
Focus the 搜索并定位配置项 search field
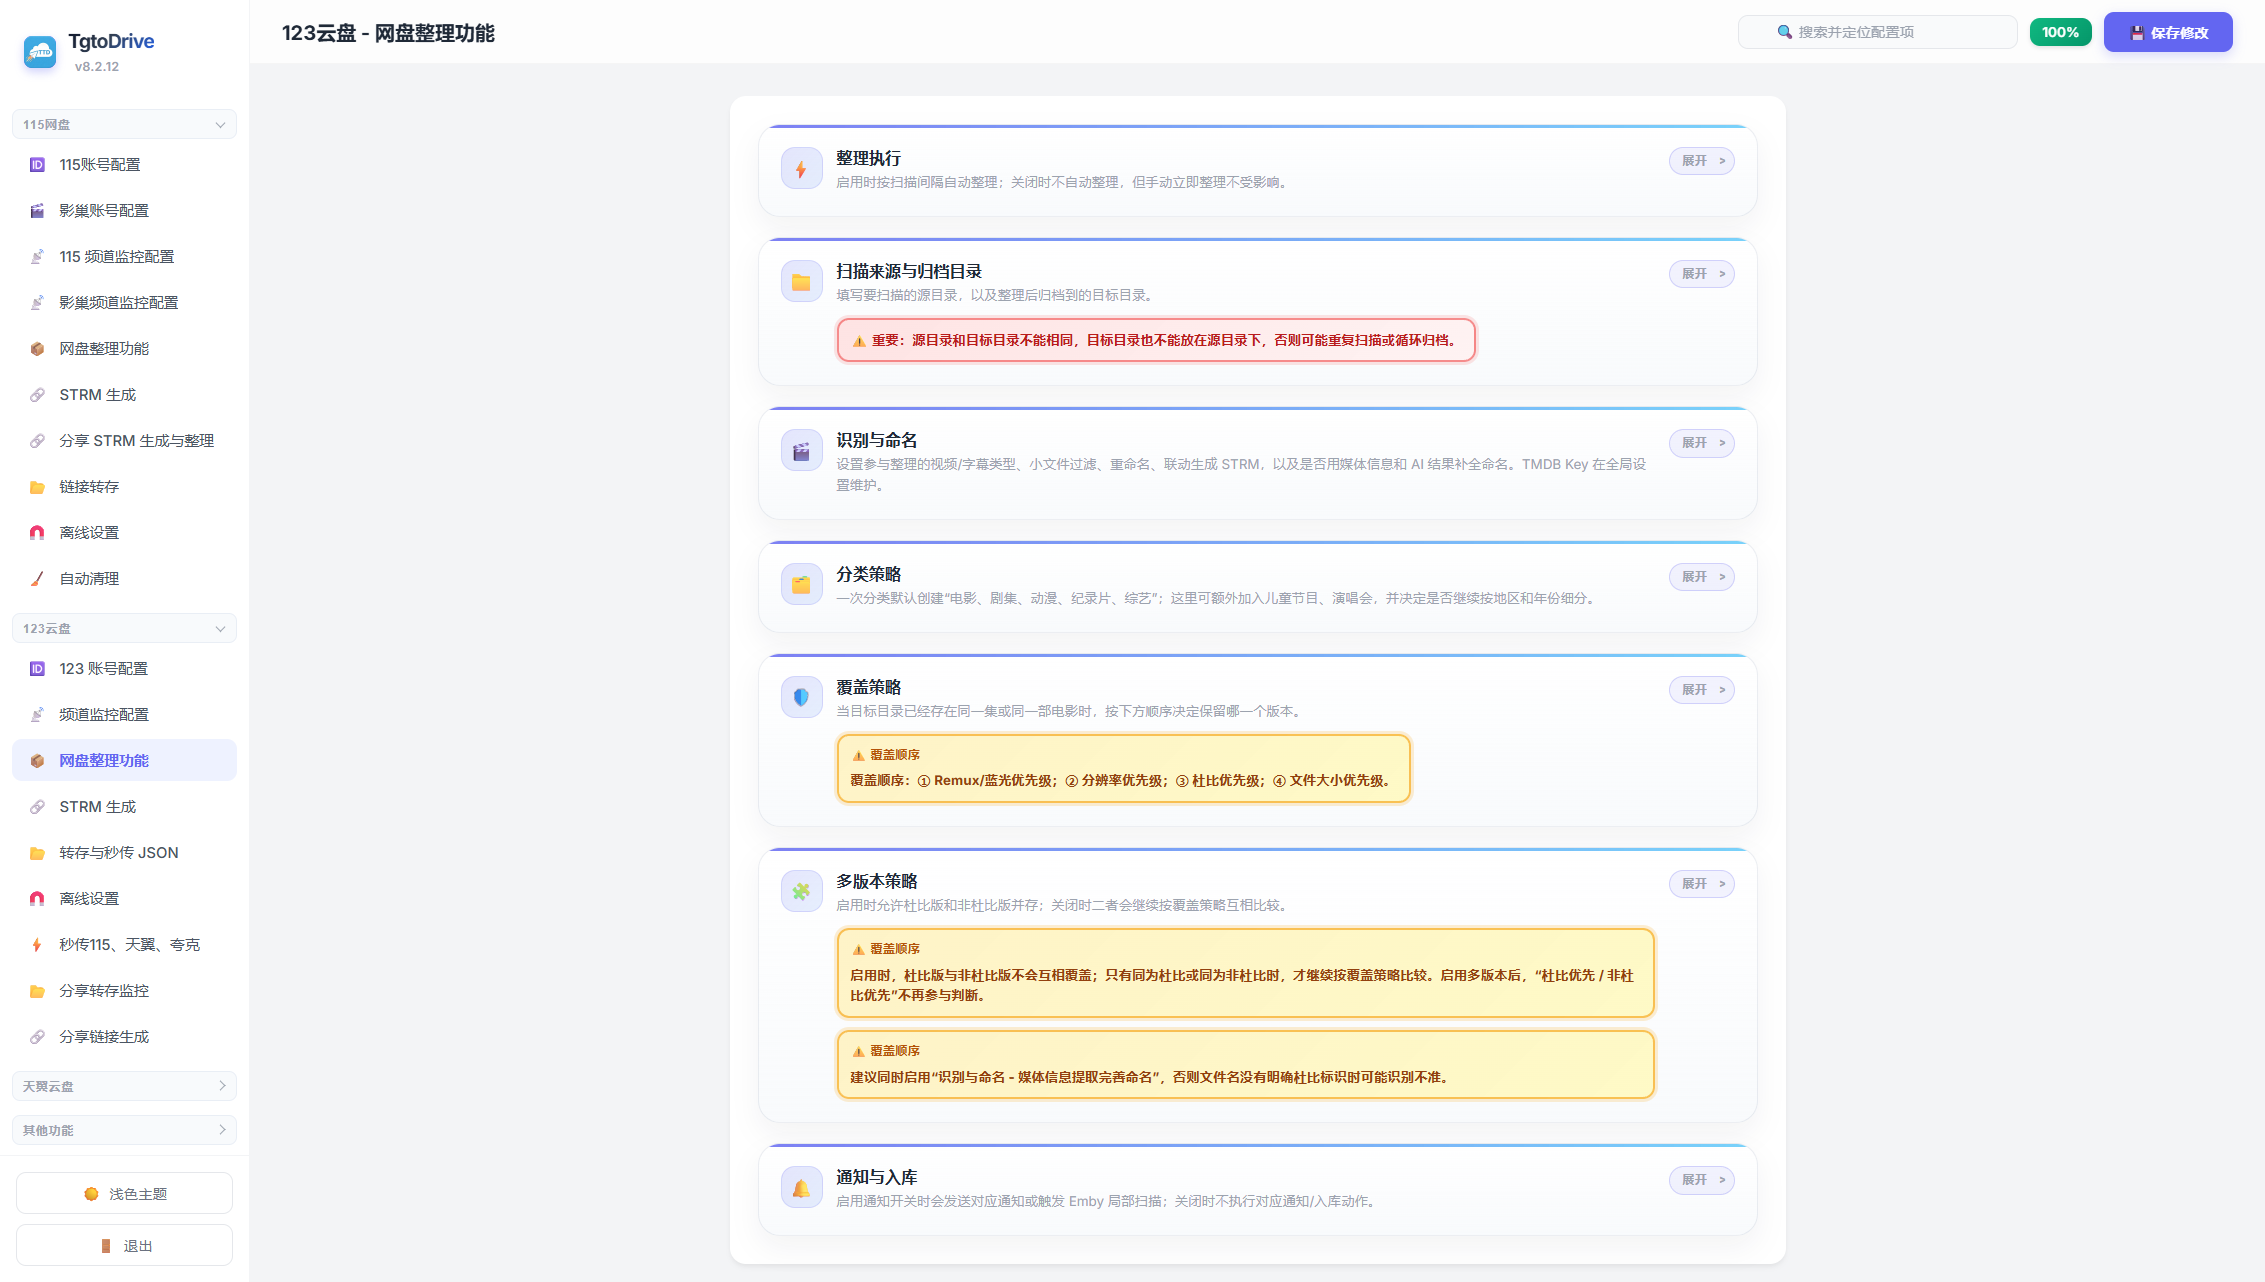pos(1877,32)
